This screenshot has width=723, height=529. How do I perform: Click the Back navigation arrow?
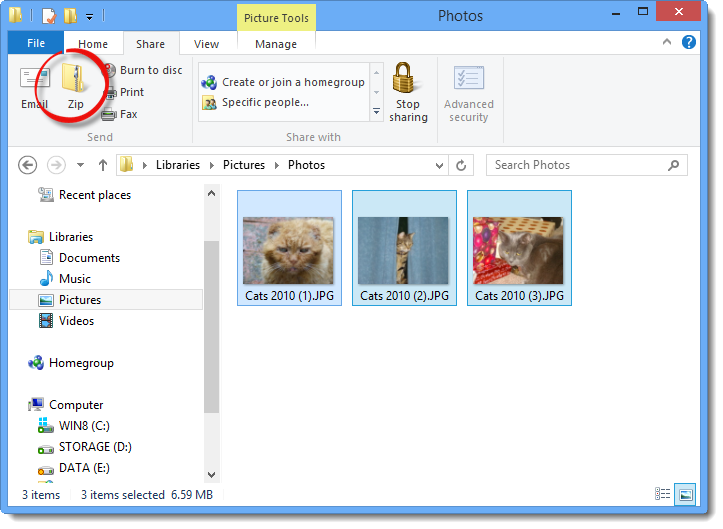(28, 165)
